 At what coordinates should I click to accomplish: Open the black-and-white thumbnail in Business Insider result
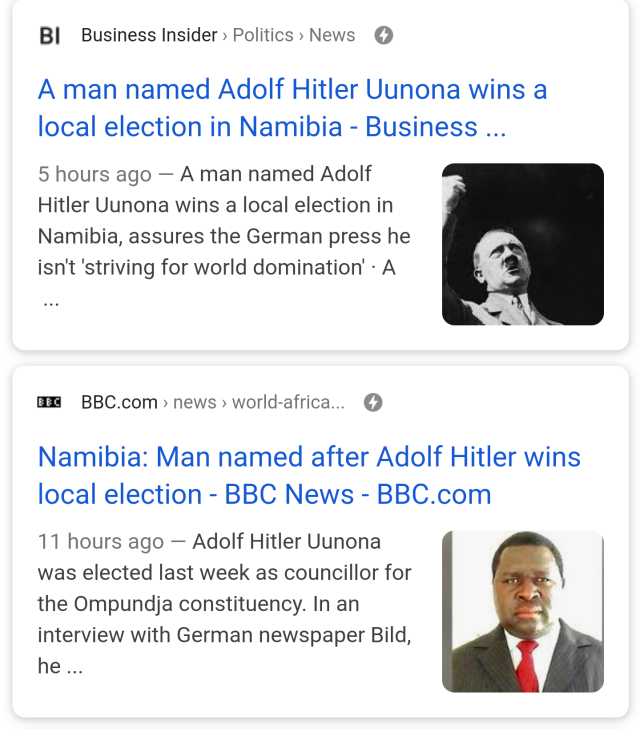click(x=522, y=244)
